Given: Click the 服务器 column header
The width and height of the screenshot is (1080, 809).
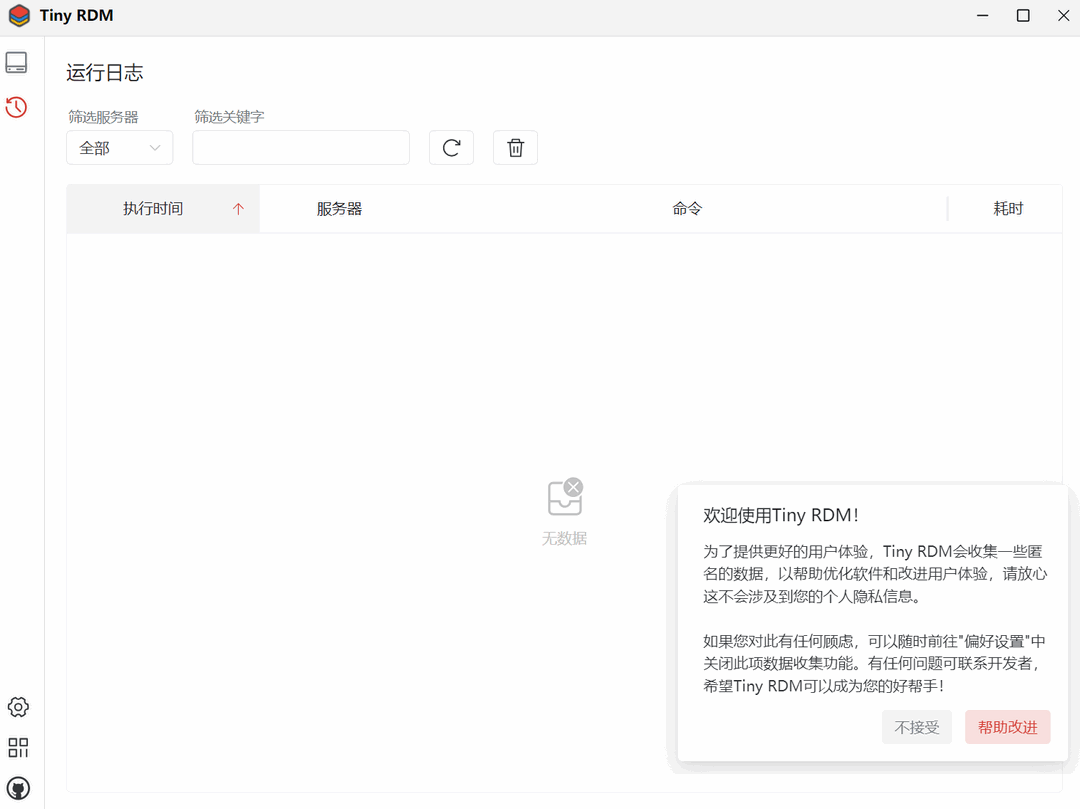Looking at the screenshot, I should pos(340,209).
